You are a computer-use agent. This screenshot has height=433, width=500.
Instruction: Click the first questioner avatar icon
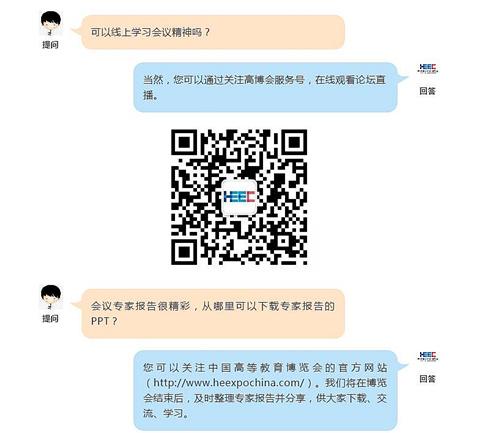(x=51, y=23)
